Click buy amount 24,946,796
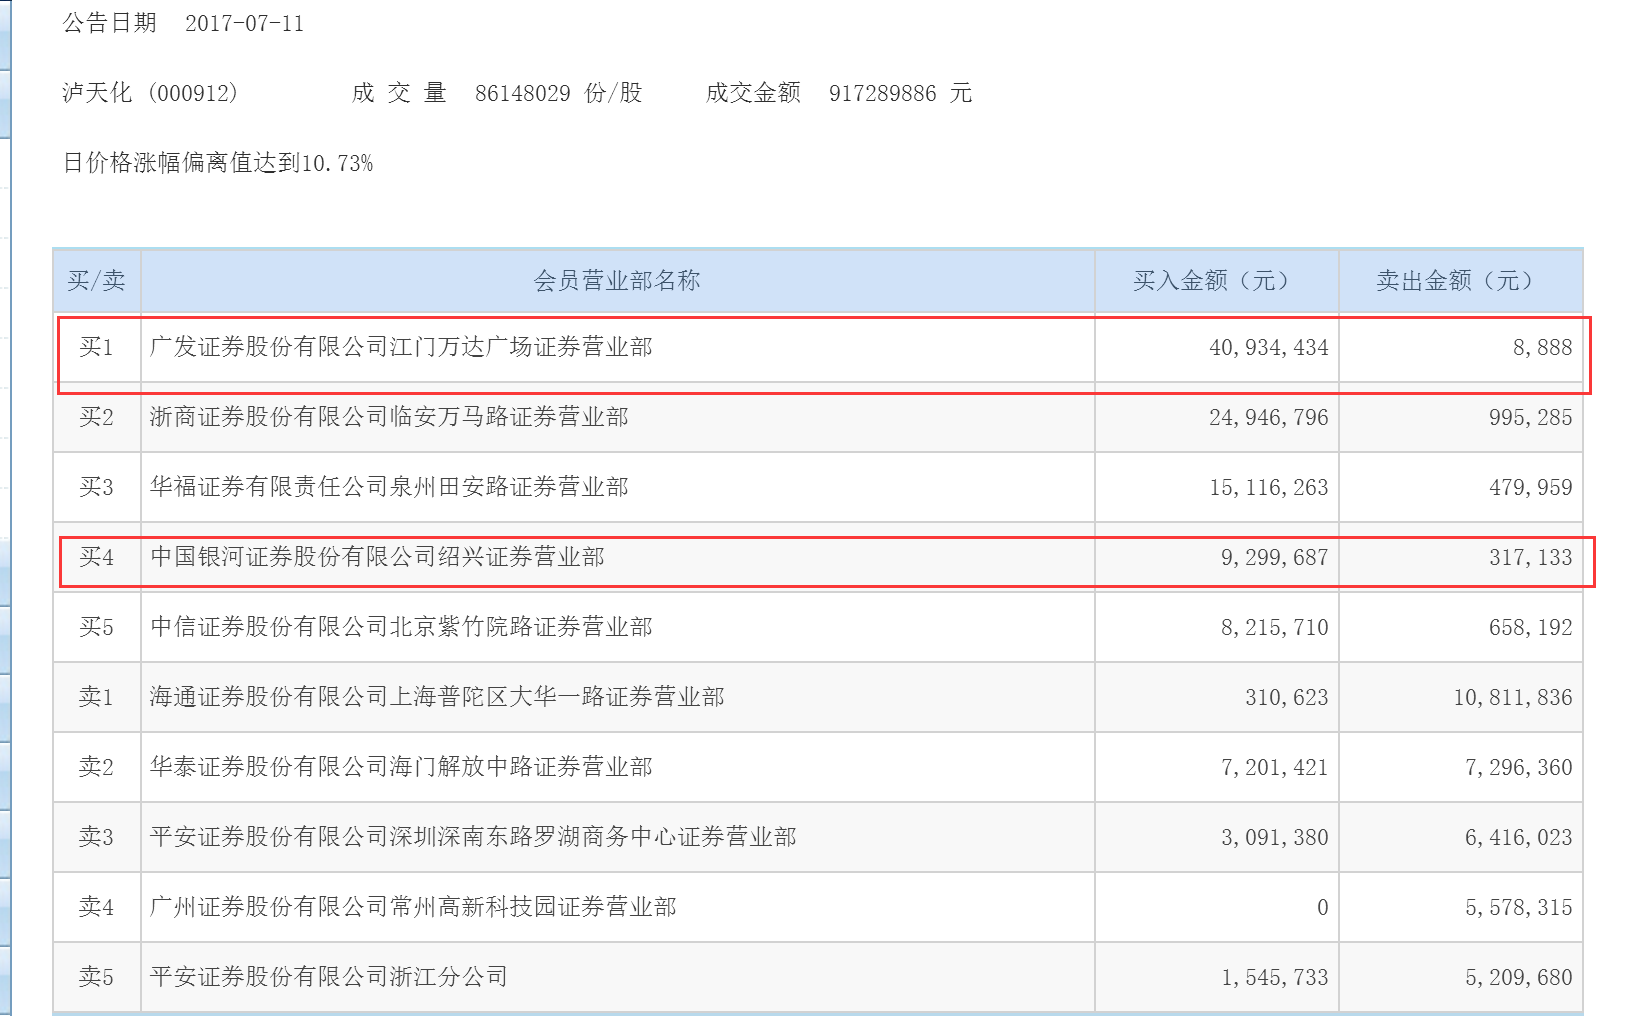 (x=1269, y=417)
